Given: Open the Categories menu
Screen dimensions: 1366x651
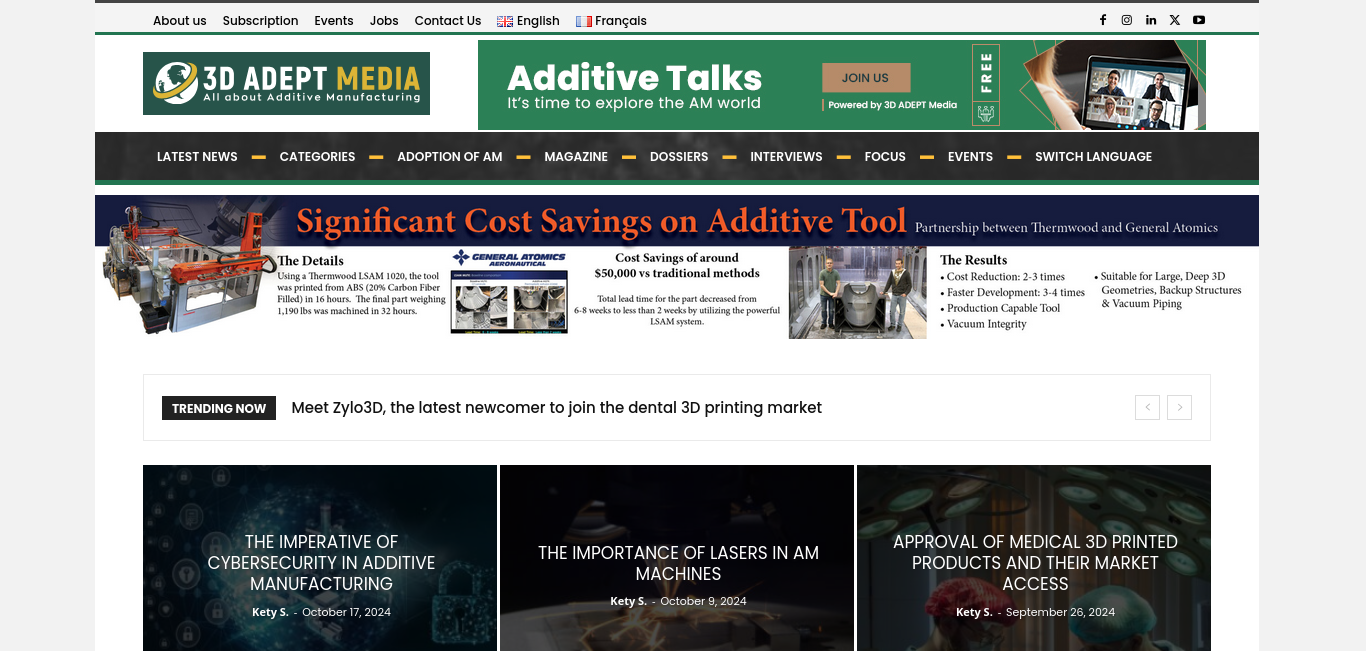Looking at the screenshot, I should tap(317, 157).
